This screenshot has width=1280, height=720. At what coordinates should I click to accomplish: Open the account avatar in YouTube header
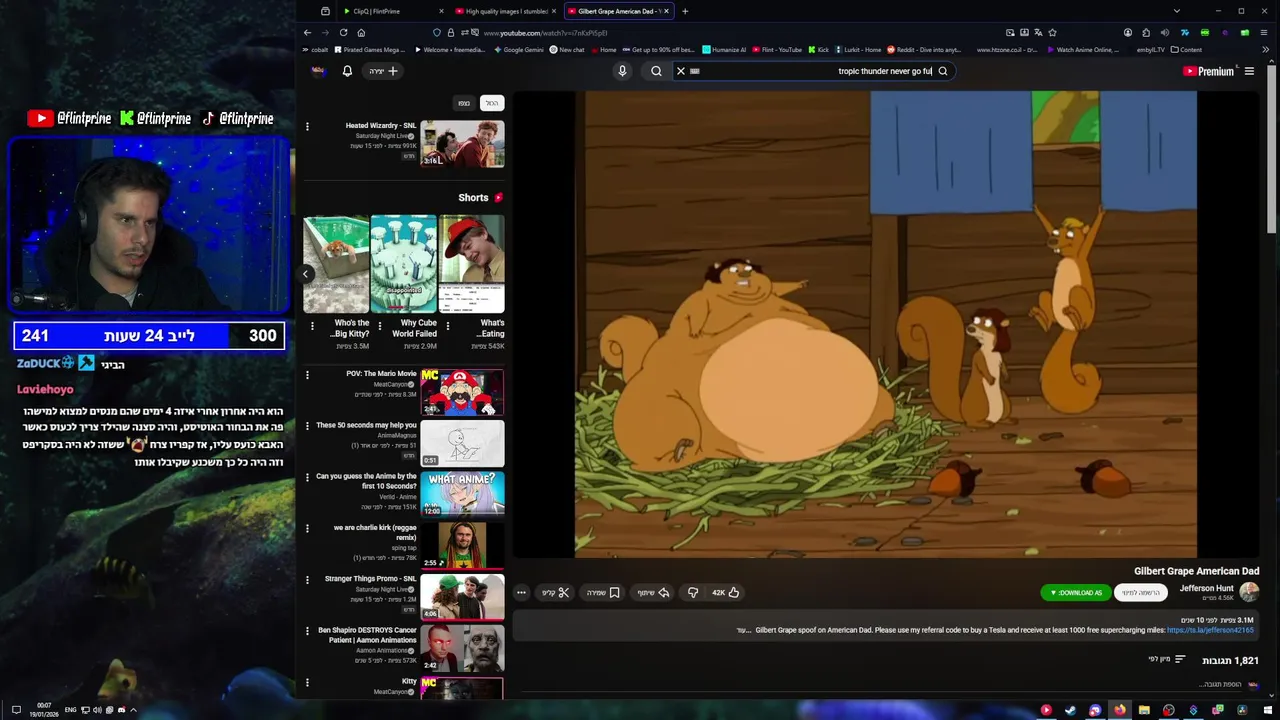[x=318, y=71]
